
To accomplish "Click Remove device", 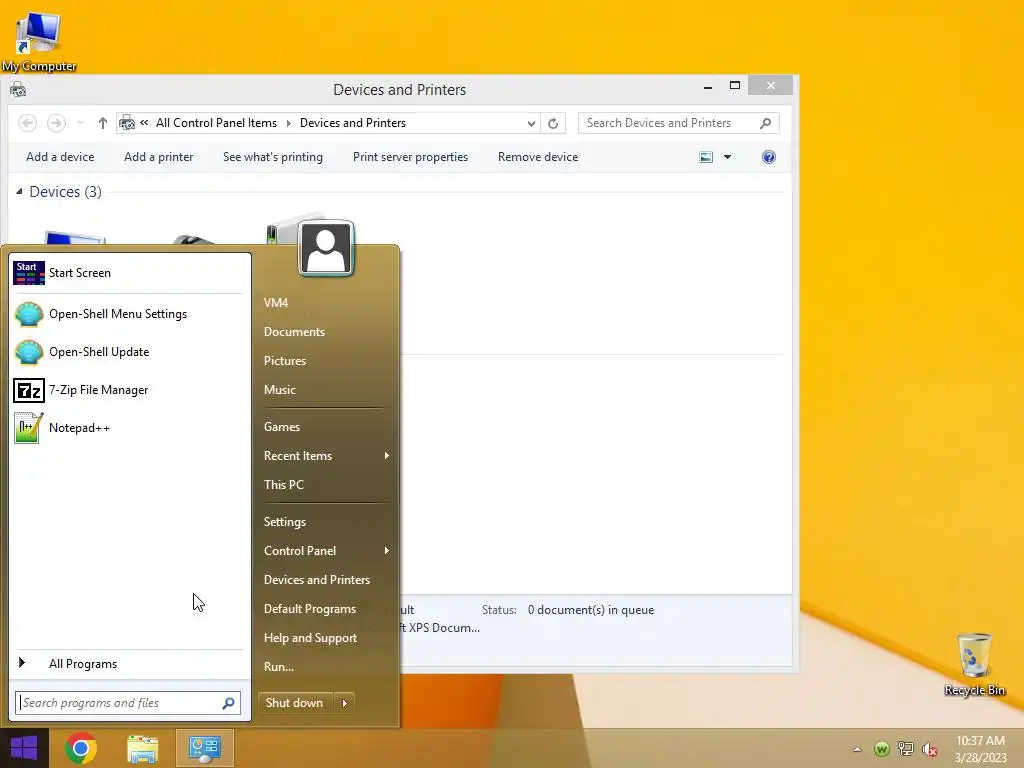I will [x=538, y=157].
